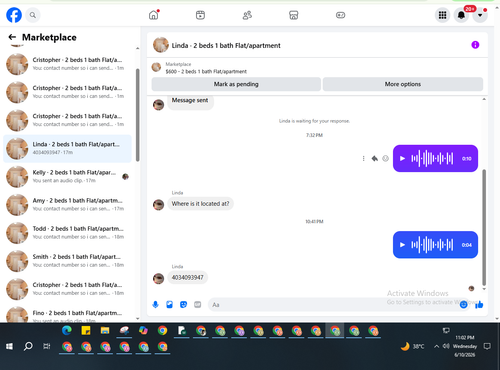Open the volume control in system tray
The image size is (500, 370).
[446, 346]
